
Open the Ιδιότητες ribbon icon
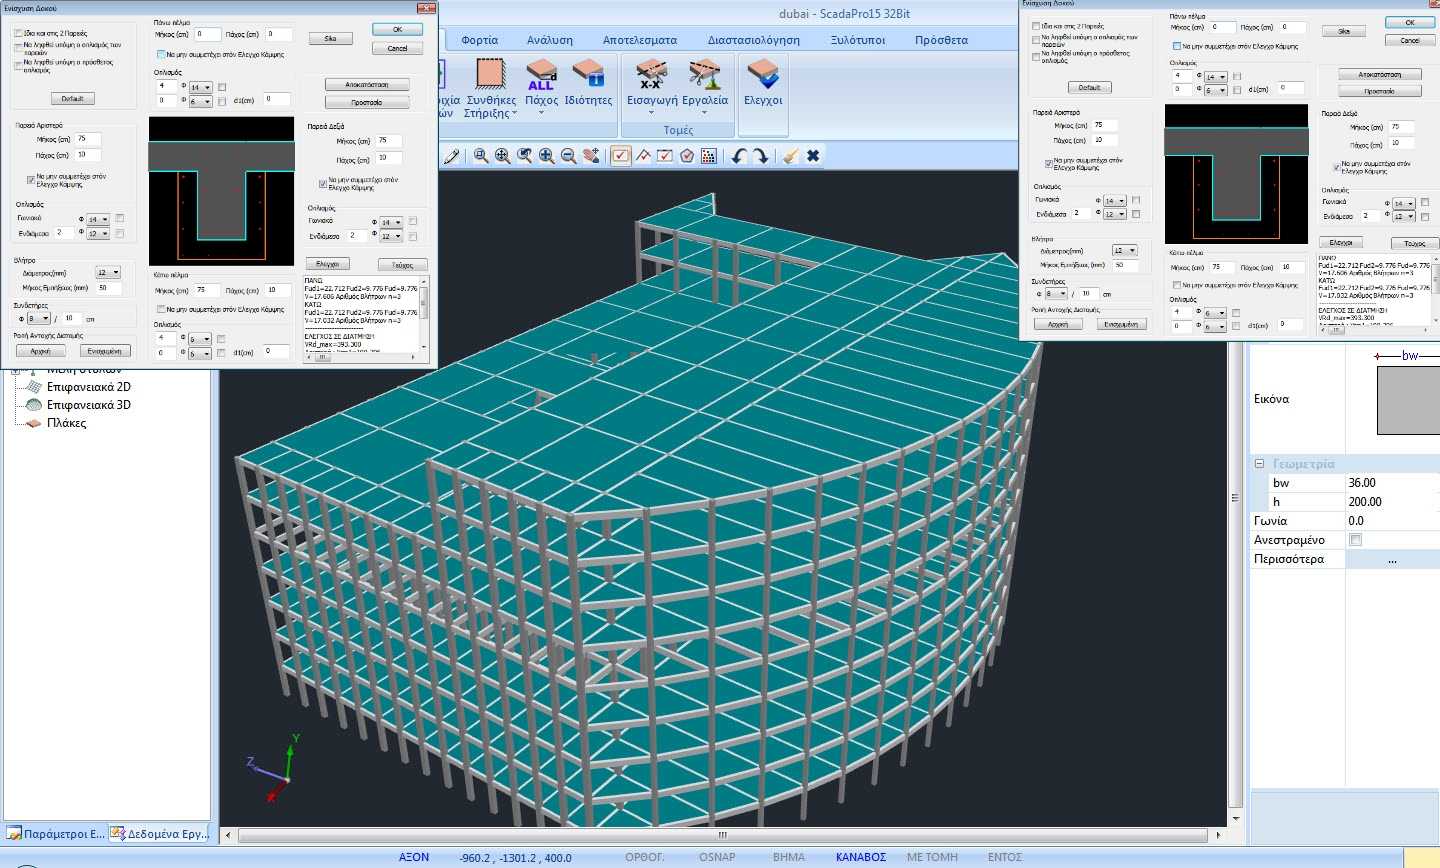pyautogui.click(x=588, y=75)
